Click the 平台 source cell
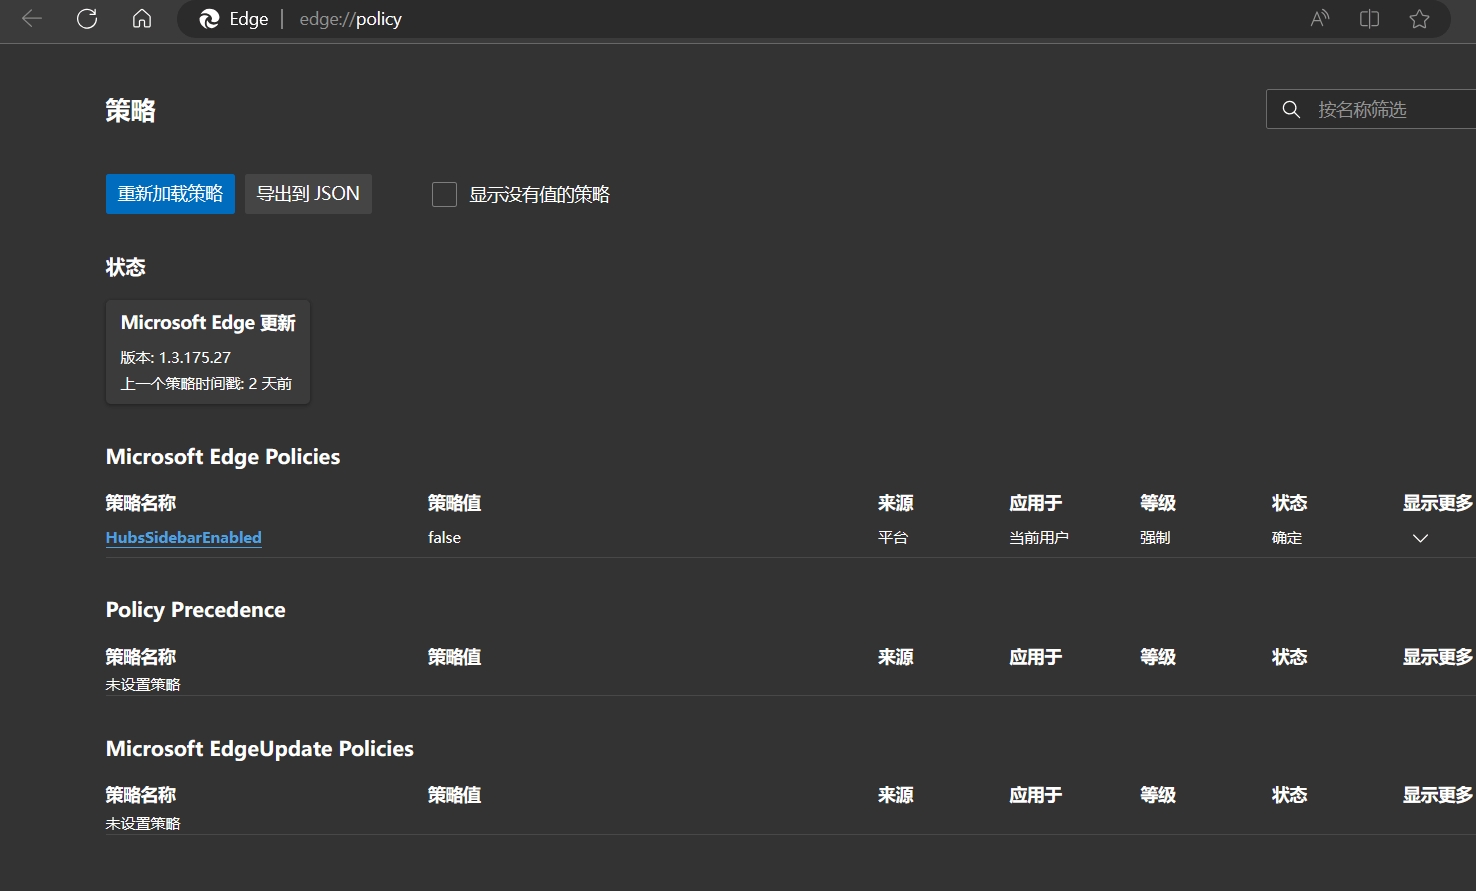 [x=893, y=538]
